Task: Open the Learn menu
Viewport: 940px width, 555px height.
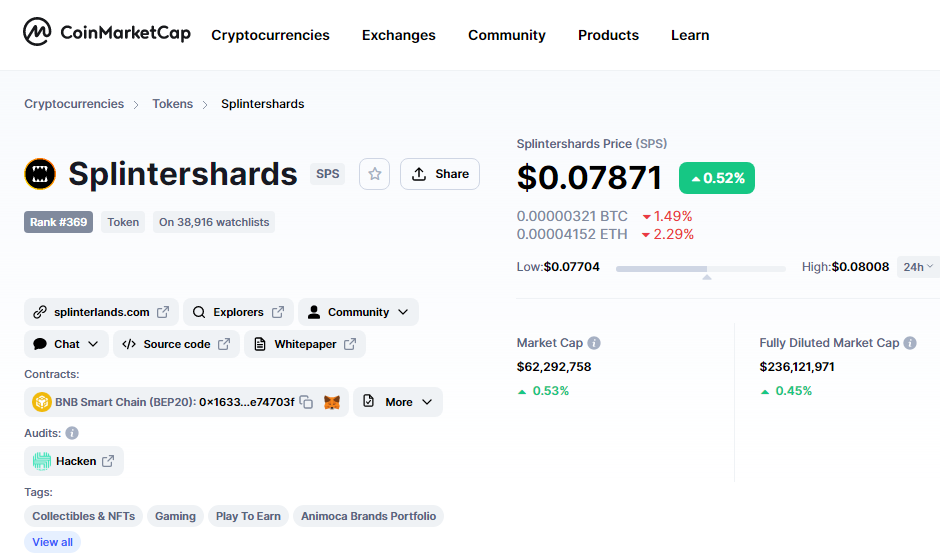Action: click(690, 35)
